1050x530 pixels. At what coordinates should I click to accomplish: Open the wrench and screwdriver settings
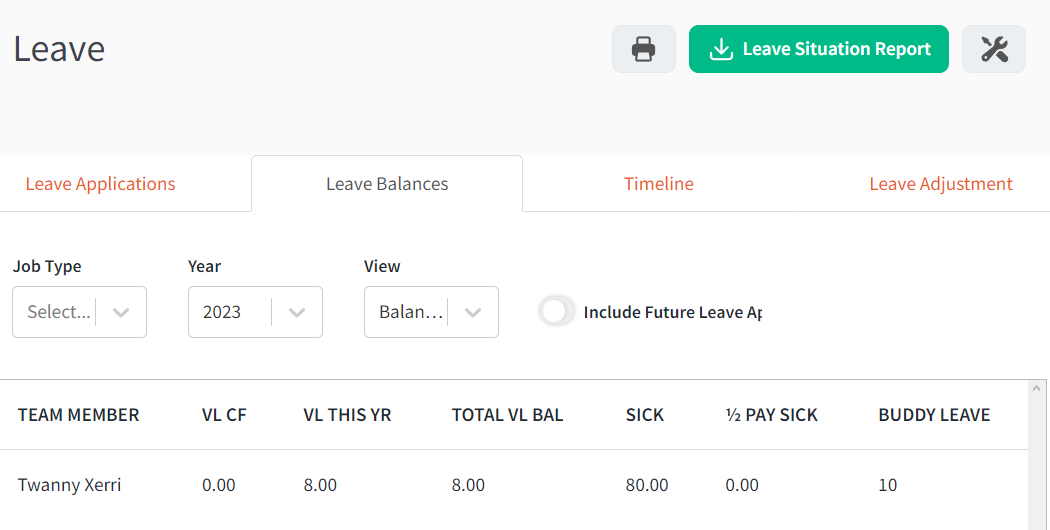(x=994, y=49)
